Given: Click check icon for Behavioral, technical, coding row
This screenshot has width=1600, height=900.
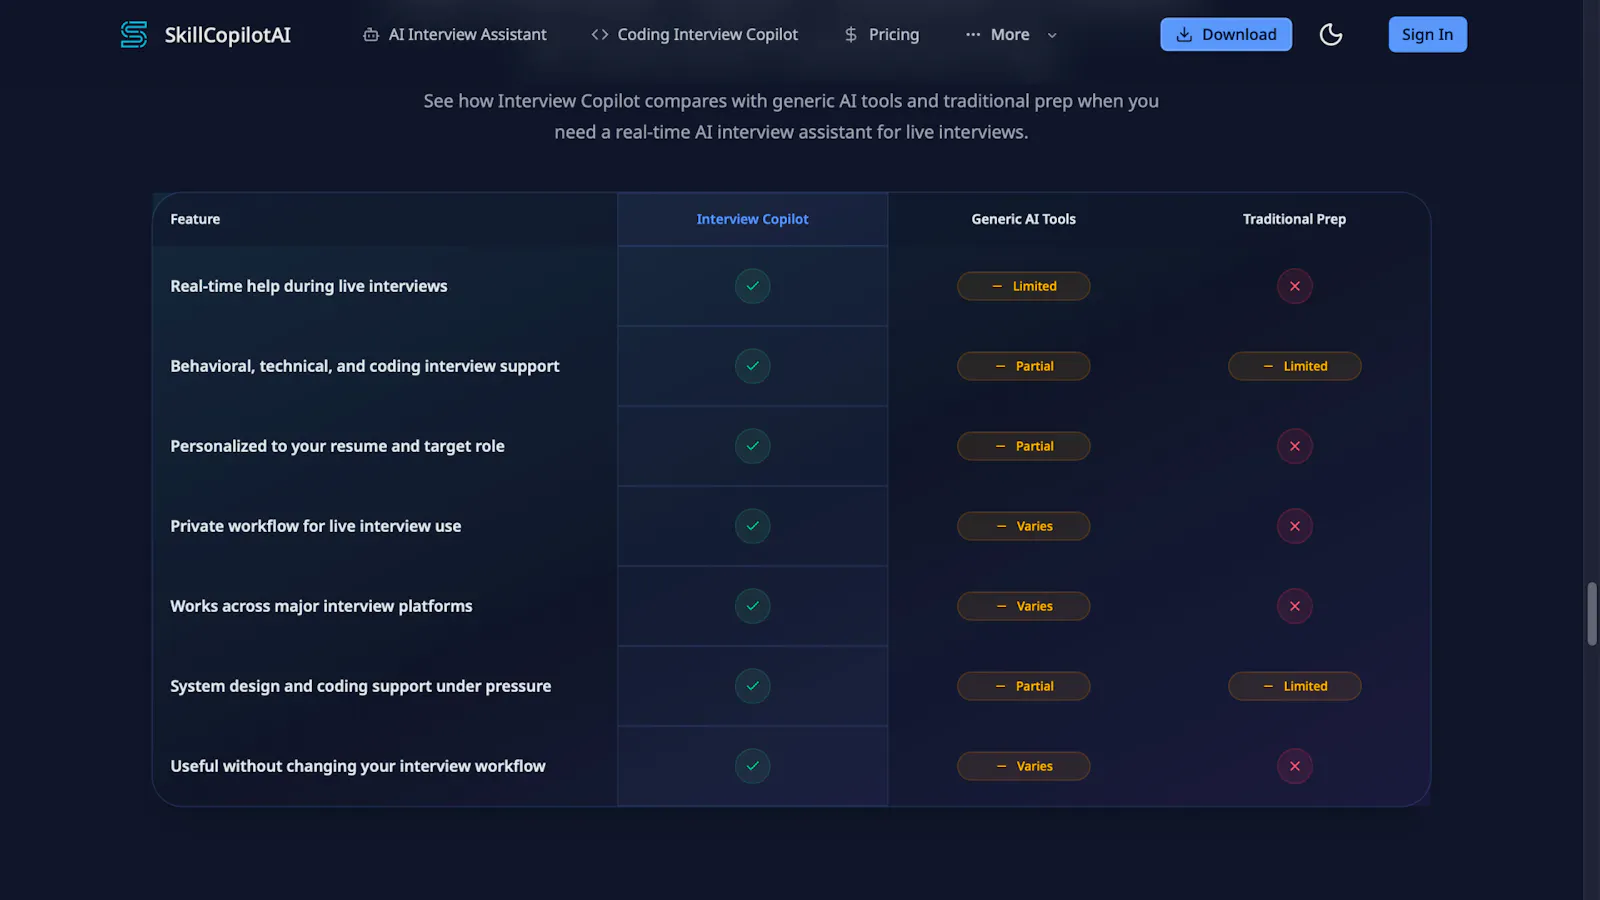Looking at the screenshot, I should tap(753, 366).
